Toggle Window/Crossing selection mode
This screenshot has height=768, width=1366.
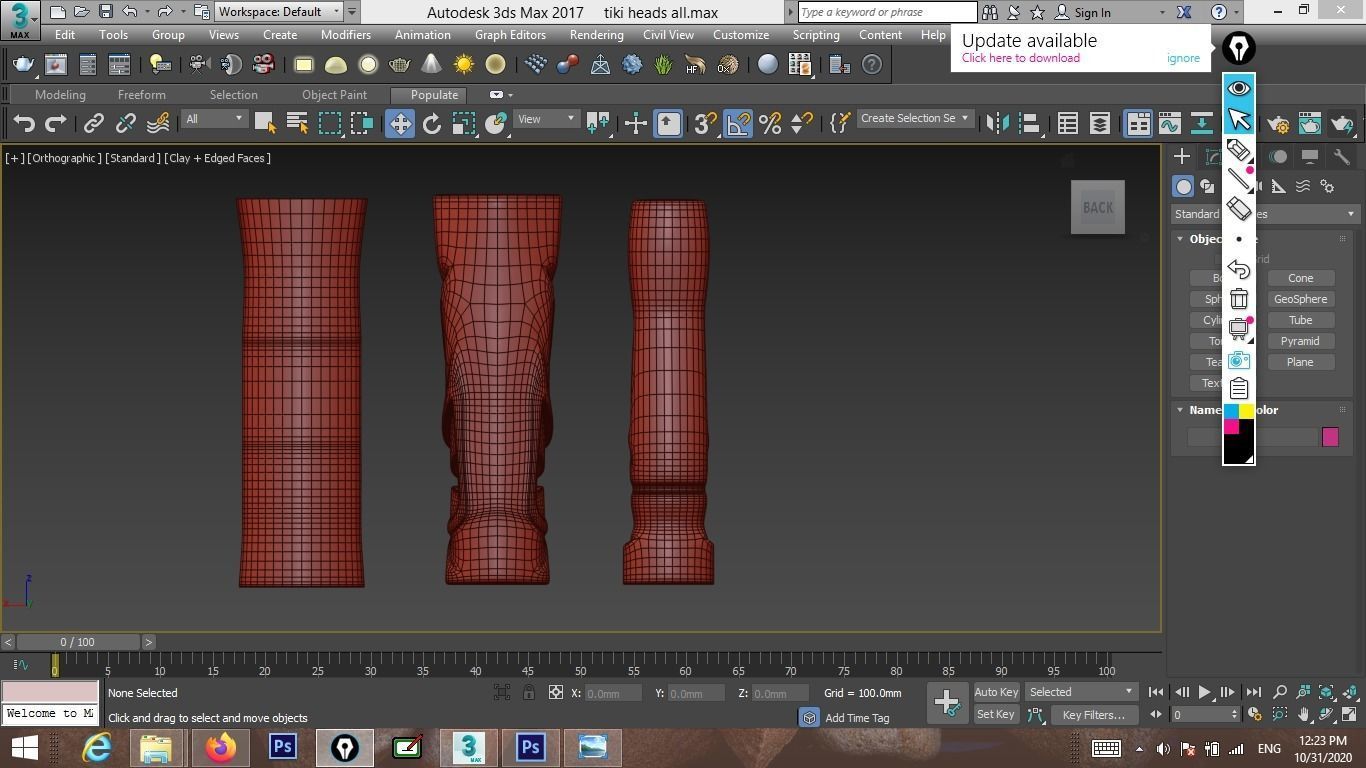coord(362,122)
